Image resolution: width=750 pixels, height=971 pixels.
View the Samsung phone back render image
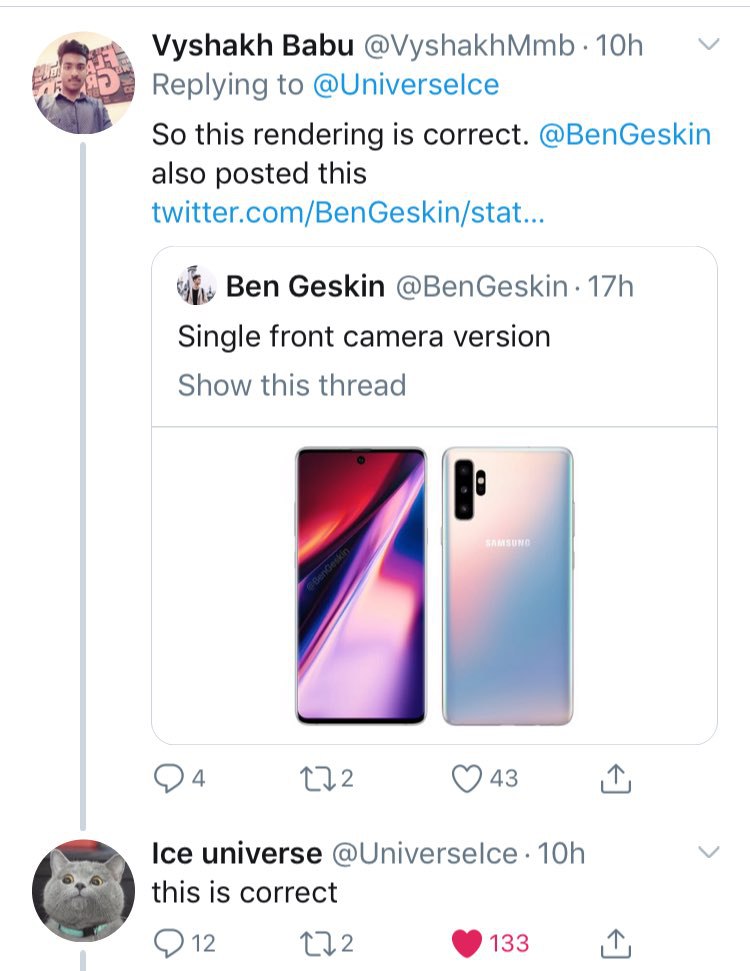tap(507, 585)
